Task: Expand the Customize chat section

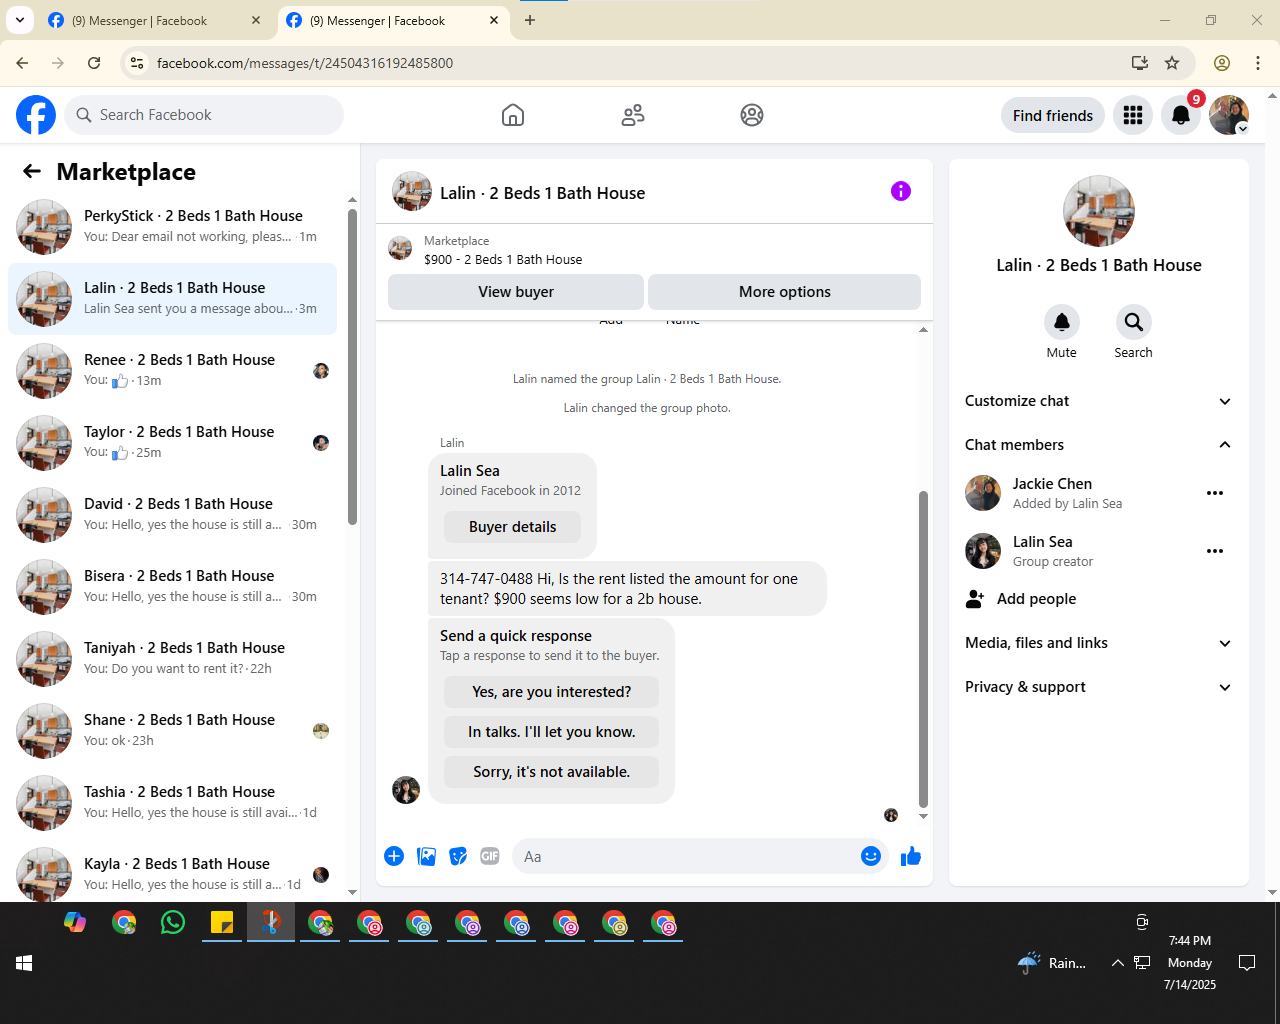Action: tap(1099, 401)
